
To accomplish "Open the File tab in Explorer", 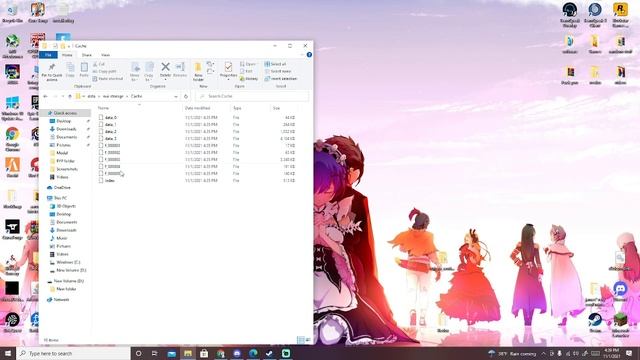I will (48, 55).
